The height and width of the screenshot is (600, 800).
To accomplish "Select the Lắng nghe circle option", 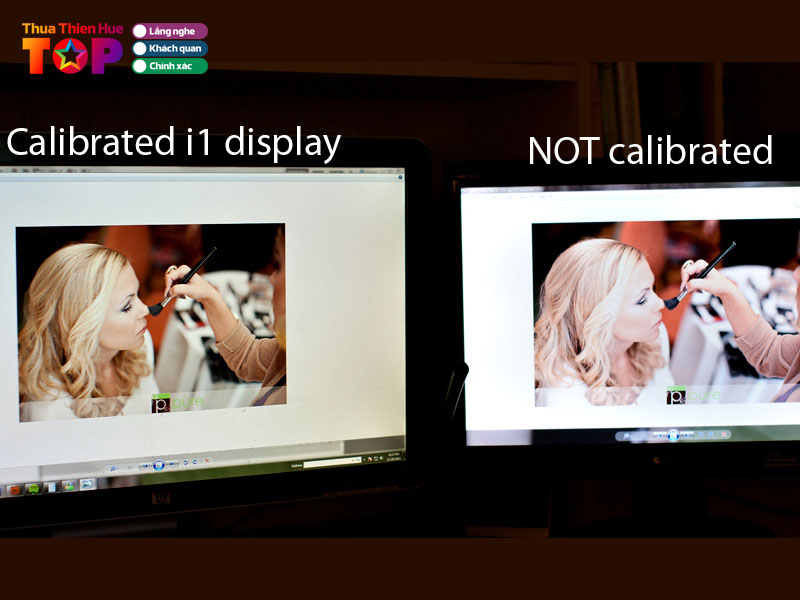I will [x=140, y=31].
